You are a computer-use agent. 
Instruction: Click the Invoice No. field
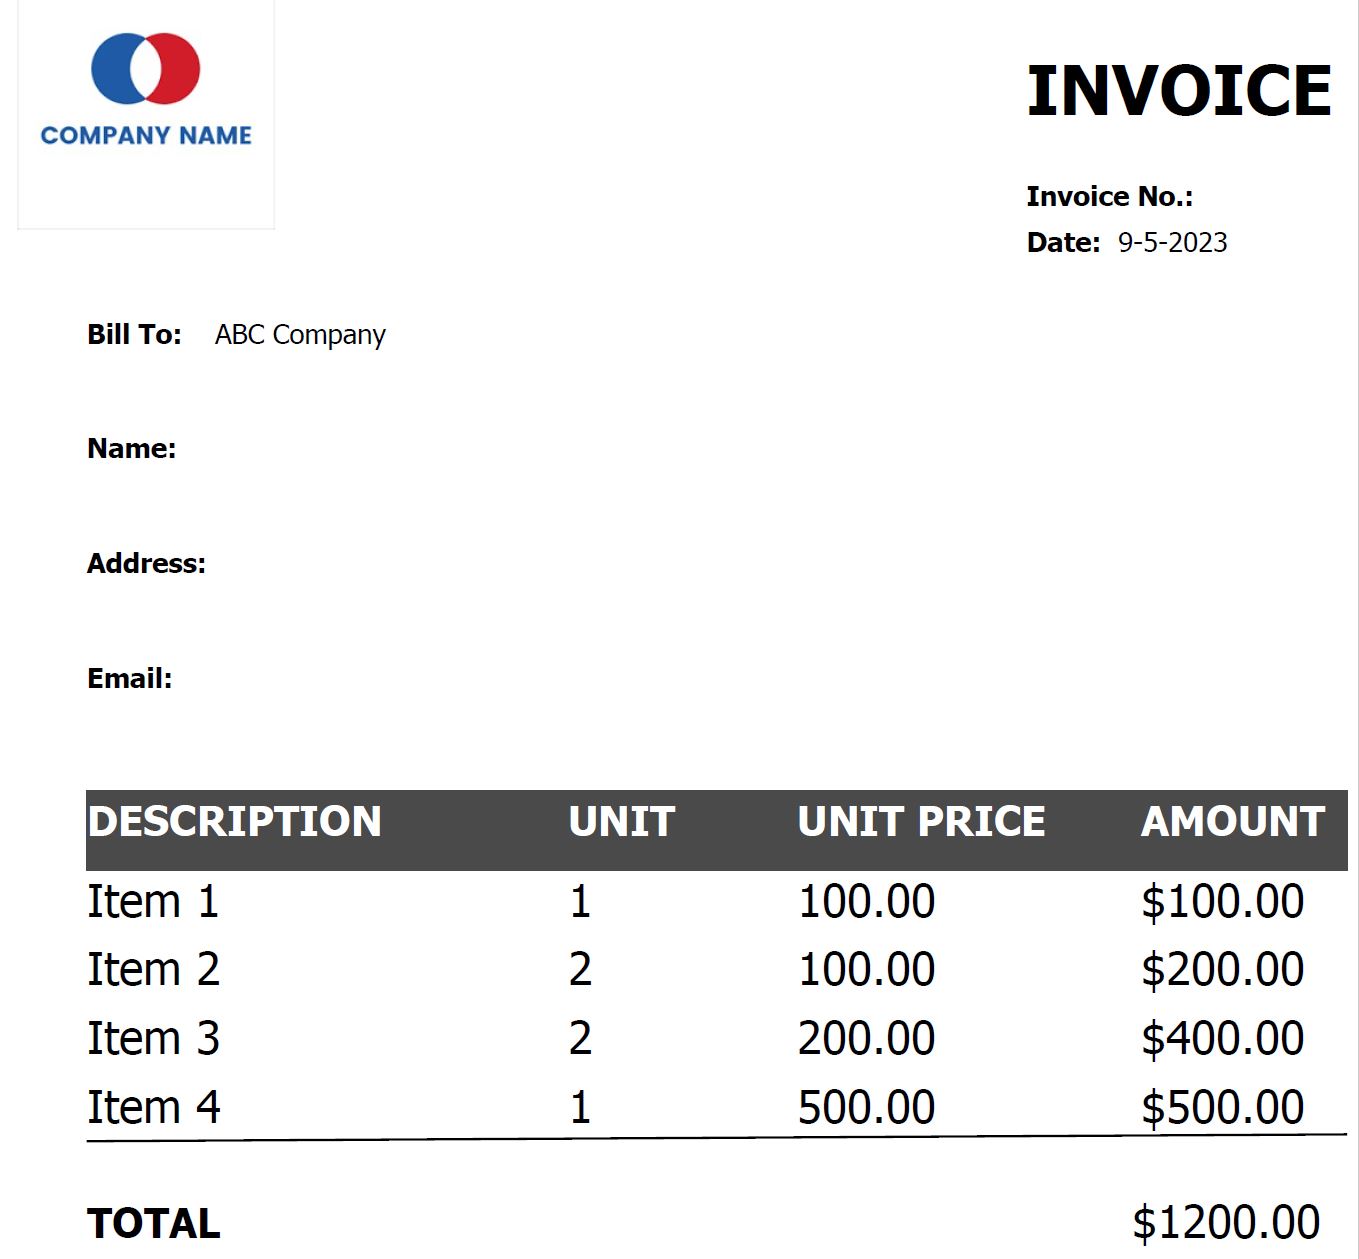[1109, 196]
